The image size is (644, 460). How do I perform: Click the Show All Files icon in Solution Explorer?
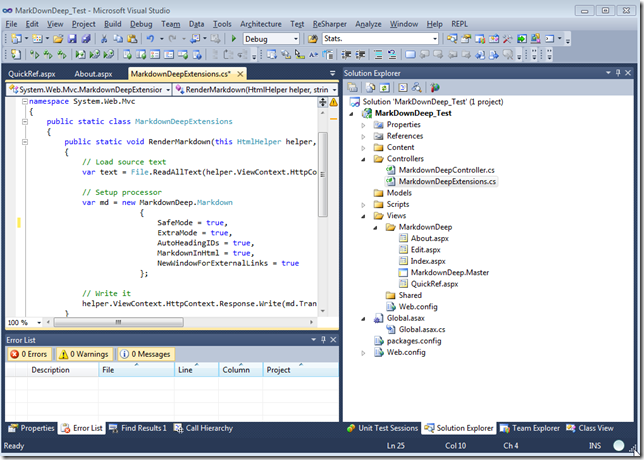pos(370,88)
